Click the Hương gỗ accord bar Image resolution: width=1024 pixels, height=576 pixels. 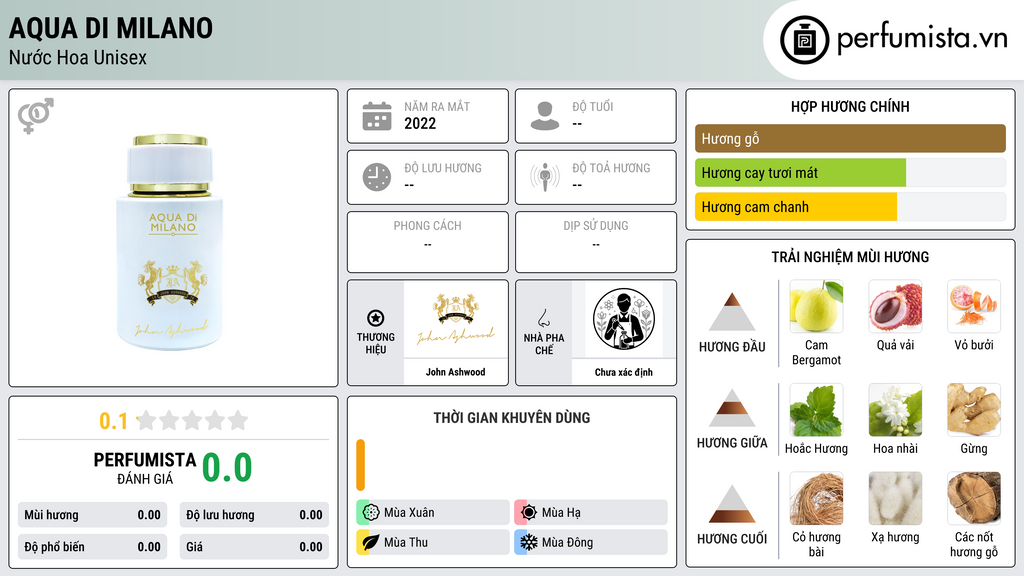tap(850, 138)
